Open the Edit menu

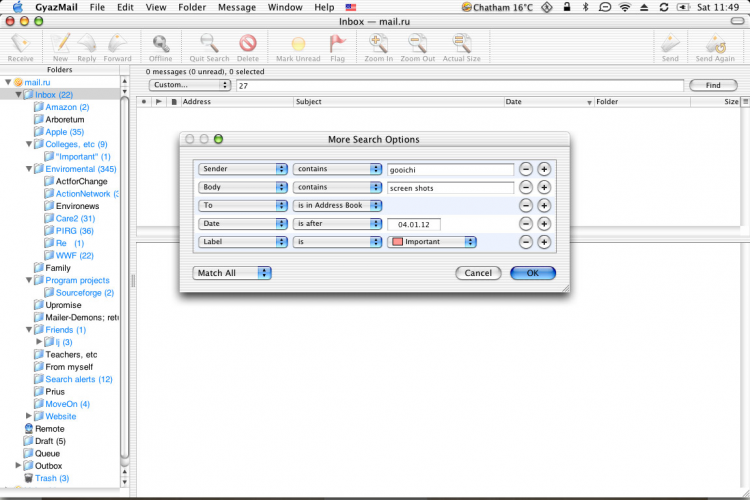click(x=125, y=7)
